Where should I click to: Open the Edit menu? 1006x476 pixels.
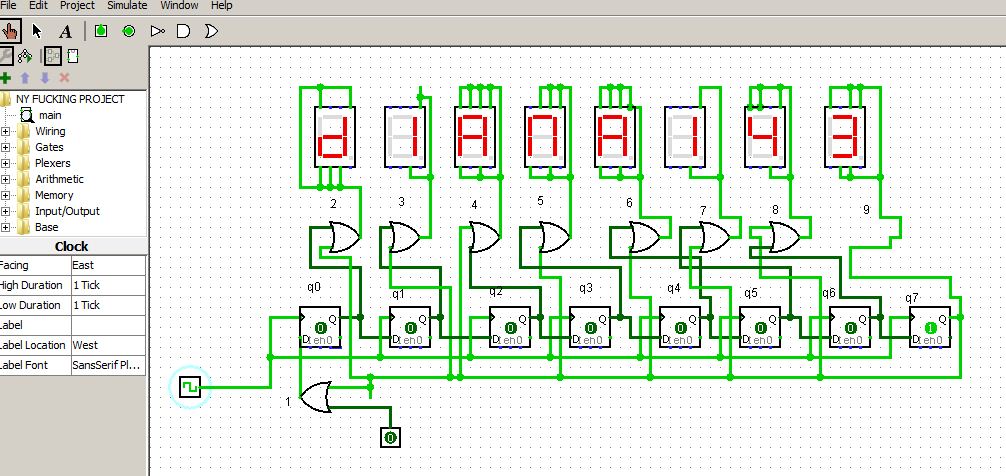point(38,6)
